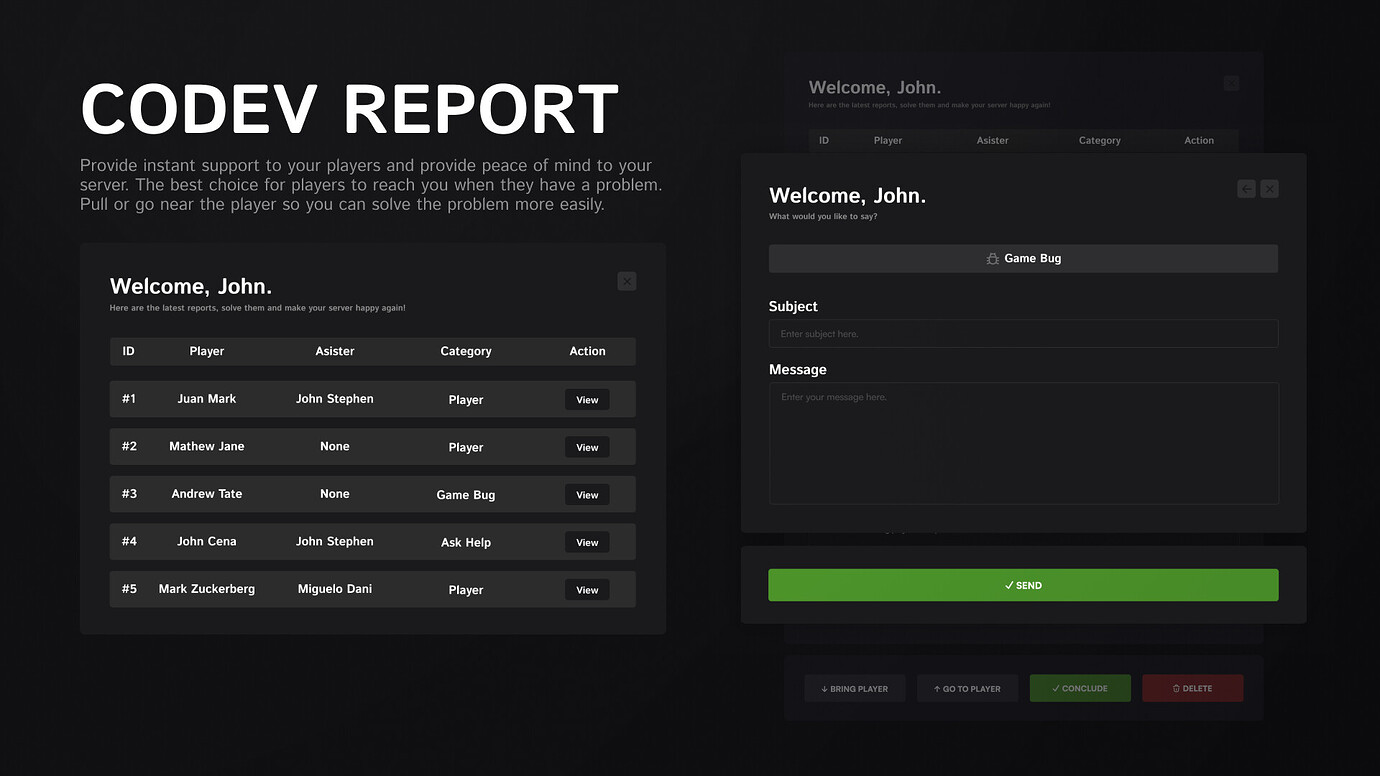Click the back arrow in the report form
Viewport: 1380px width, 776px height.
pos(1245,188)
